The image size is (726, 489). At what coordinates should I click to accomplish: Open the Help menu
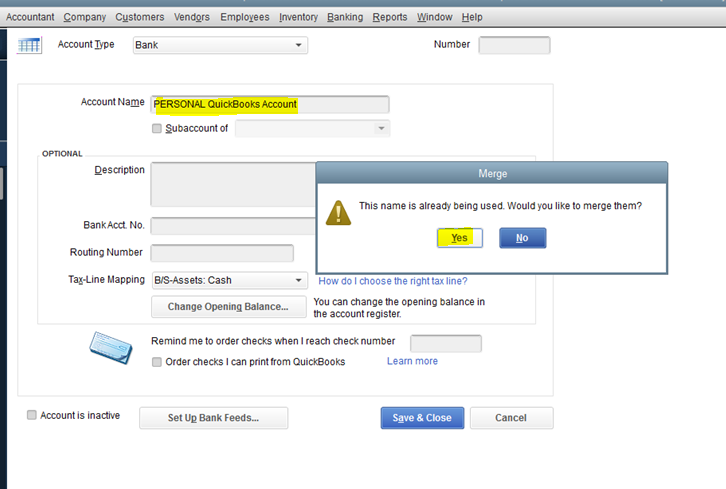click(x=472, y=17)
